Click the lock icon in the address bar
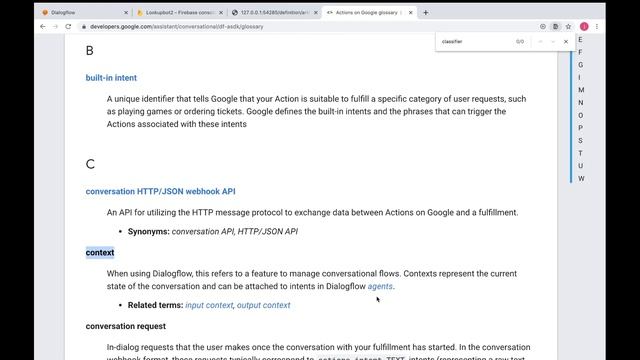The width and height of the screenshot is (640, 360). pos(84,27)
